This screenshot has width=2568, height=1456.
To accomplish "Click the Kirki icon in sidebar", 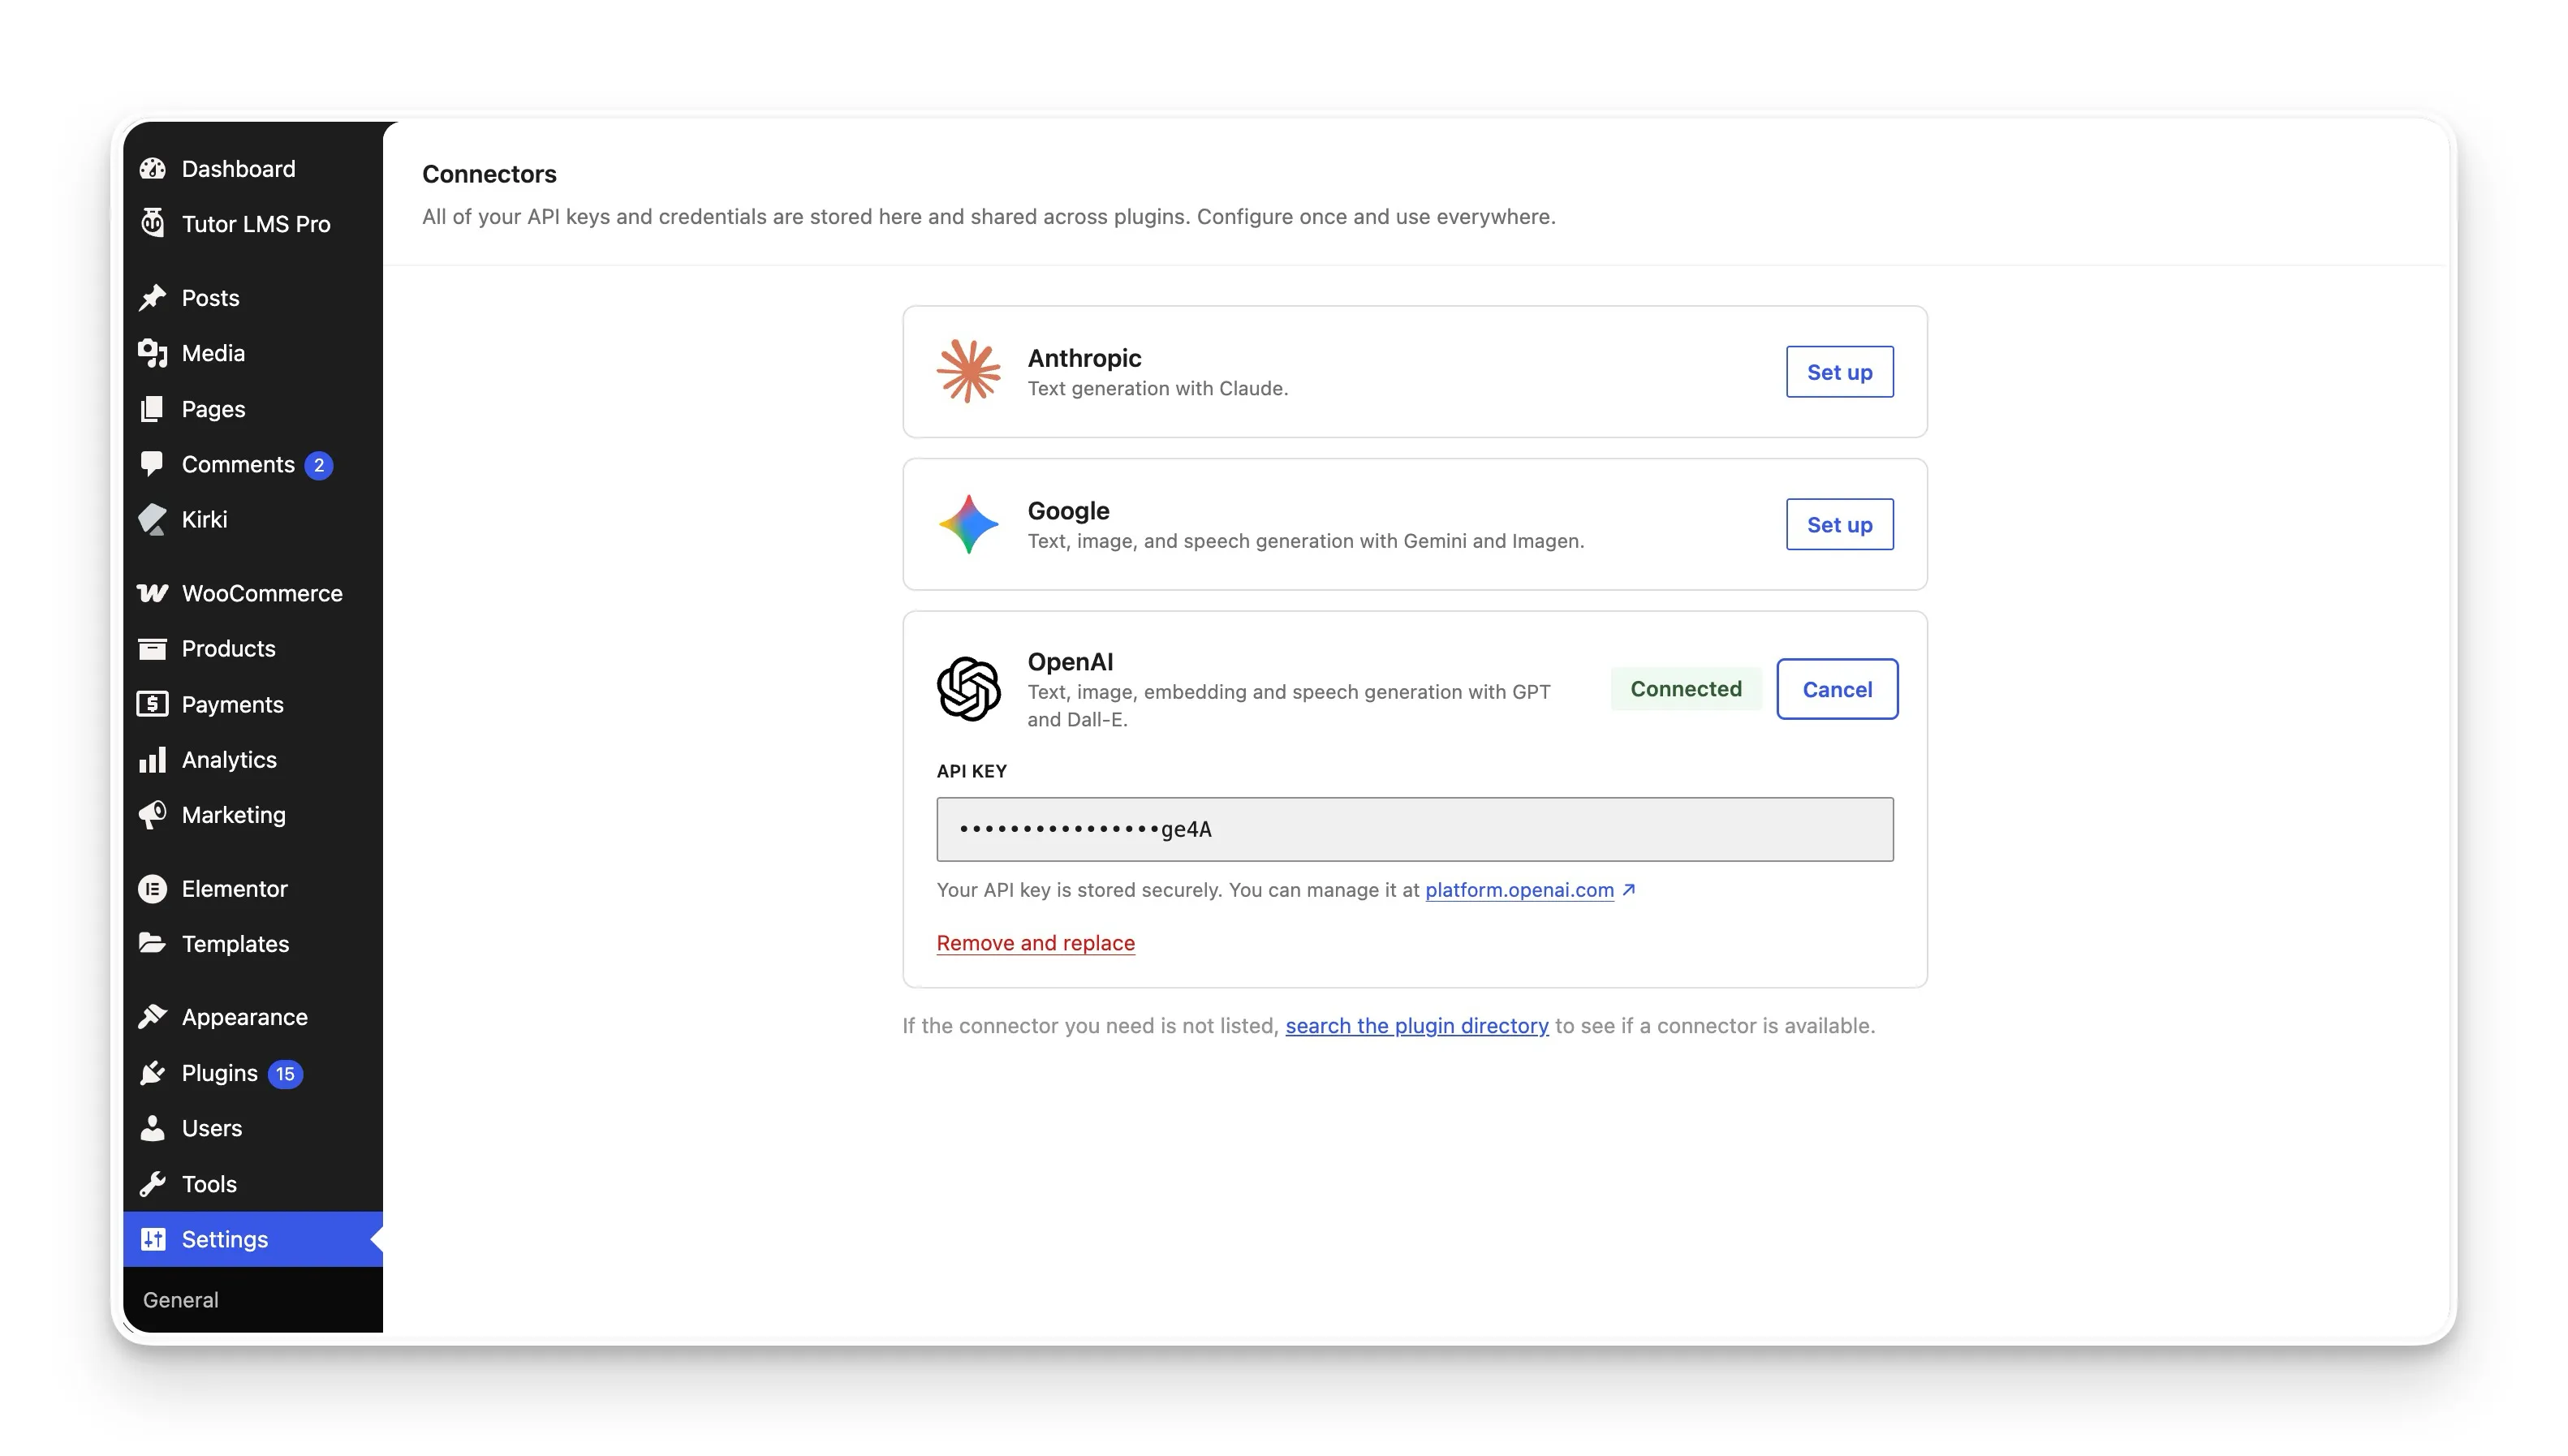I will point(152,519).
